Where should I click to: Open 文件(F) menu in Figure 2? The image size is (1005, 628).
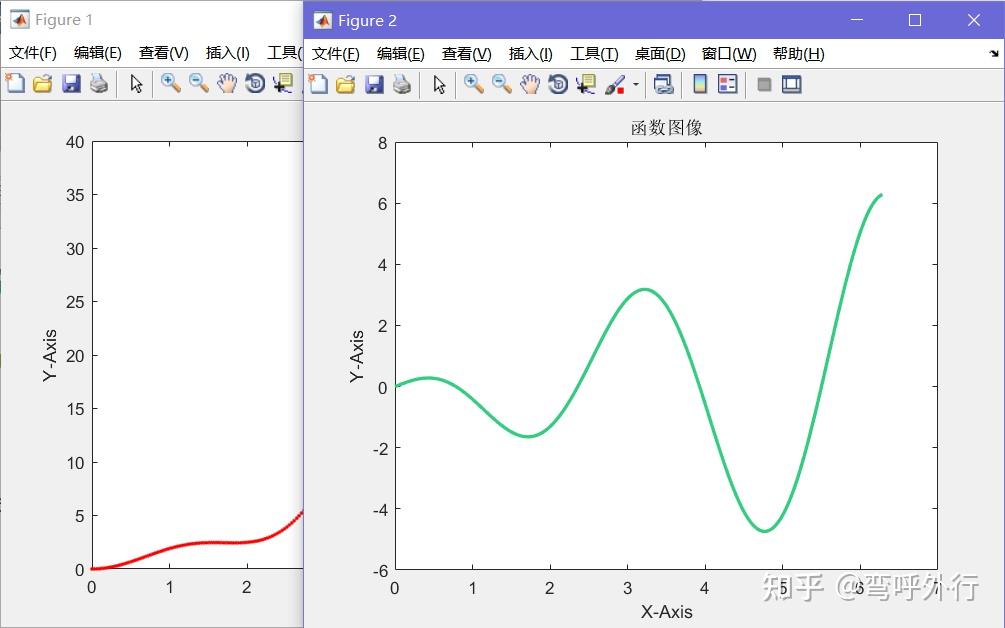click(335, 54)
